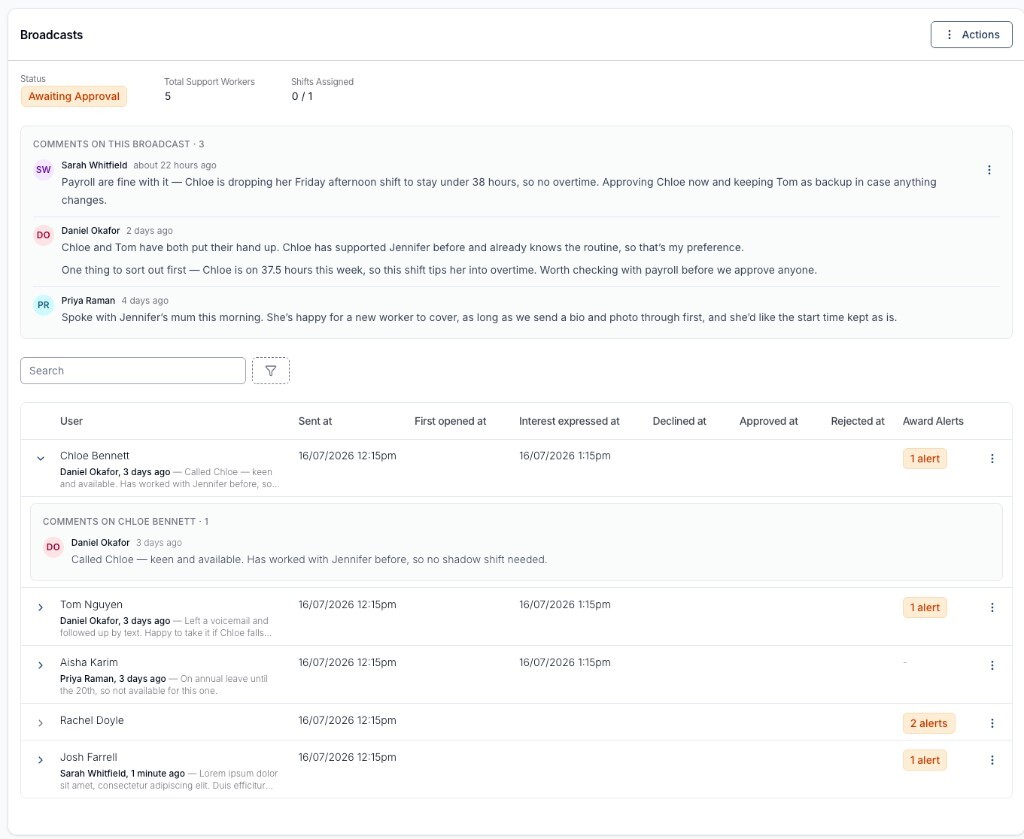Click the First opened at column header
Screen dimensions: 1024x839
point(450,421)
